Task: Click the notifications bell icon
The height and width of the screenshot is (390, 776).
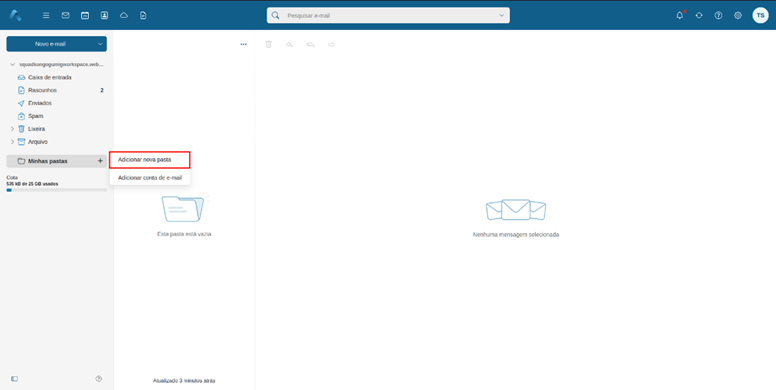Action: pos(680,15)
